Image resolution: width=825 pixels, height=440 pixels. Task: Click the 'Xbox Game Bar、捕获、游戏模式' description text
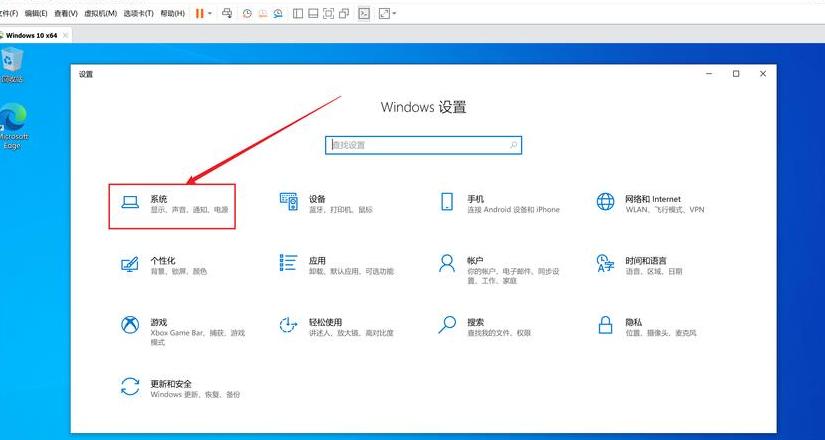coord(198,337)
